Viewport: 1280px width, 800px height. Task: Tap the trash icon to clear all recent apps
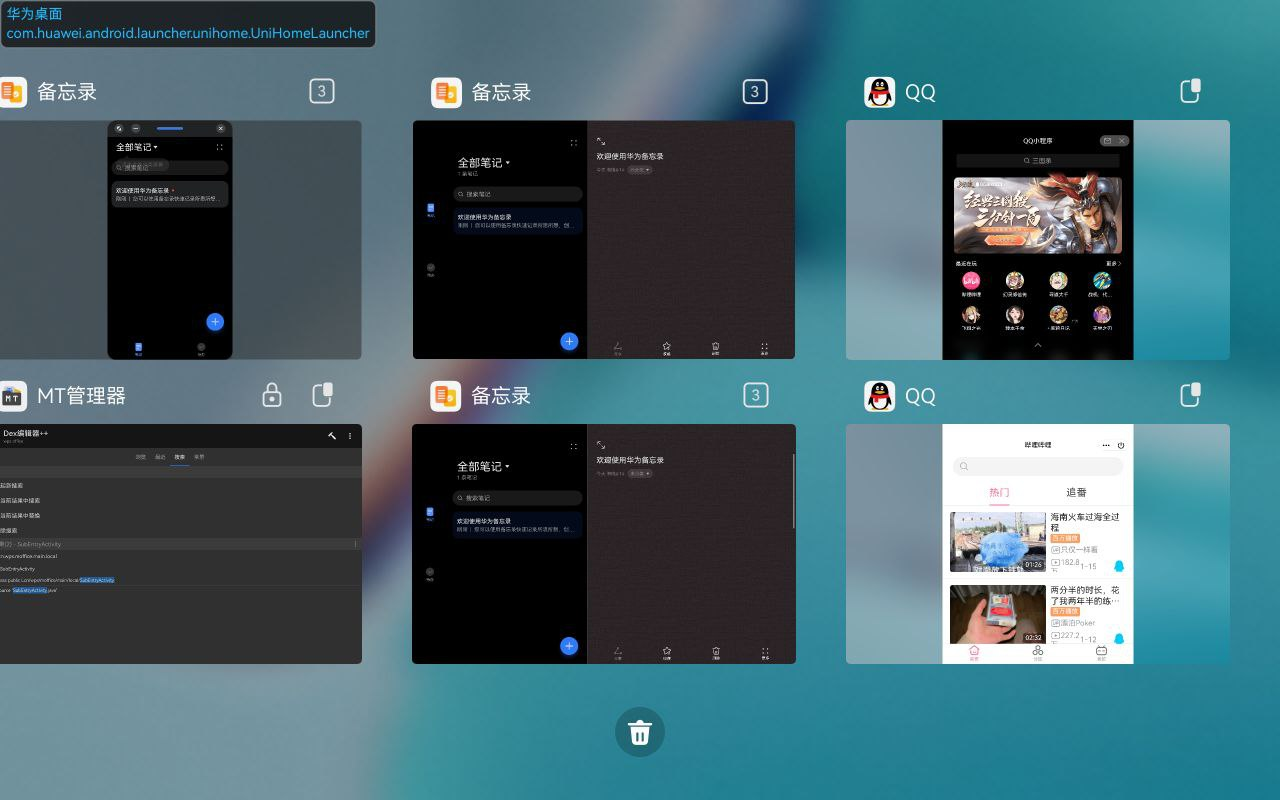click(x=640, y=733)
